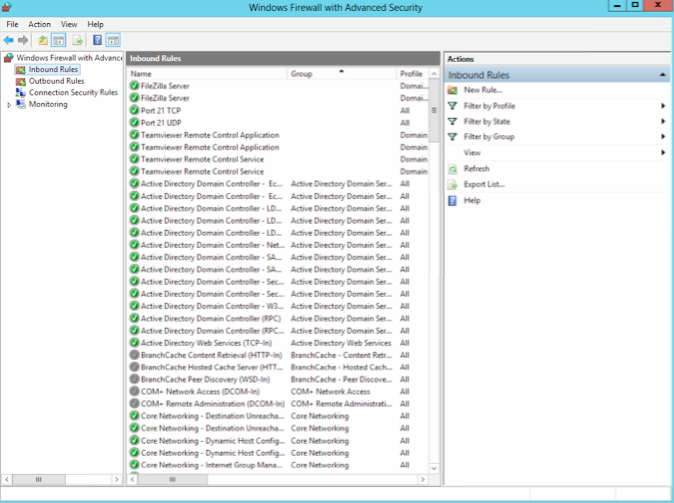This screenshot has height=503, width=674.
Task: Click the rules list horizontal scrollbar thumb
Action: pyautogui.click(x=173, y=479)
